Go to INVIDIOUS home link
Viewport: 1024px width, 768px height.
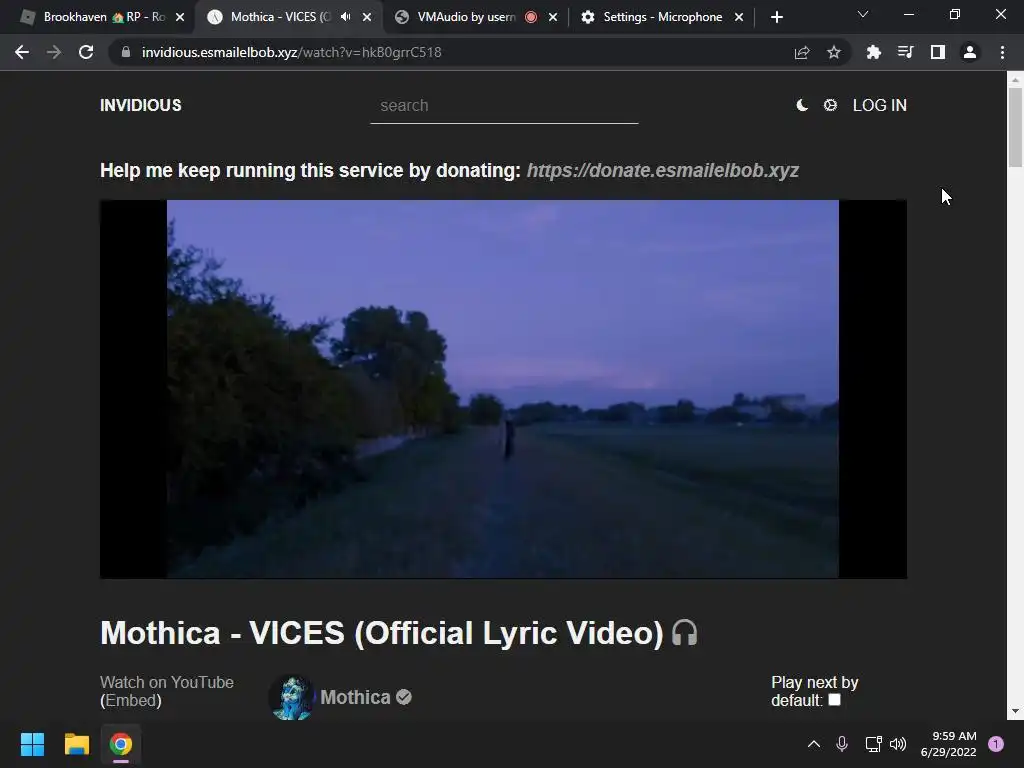(x=140, y=105)
